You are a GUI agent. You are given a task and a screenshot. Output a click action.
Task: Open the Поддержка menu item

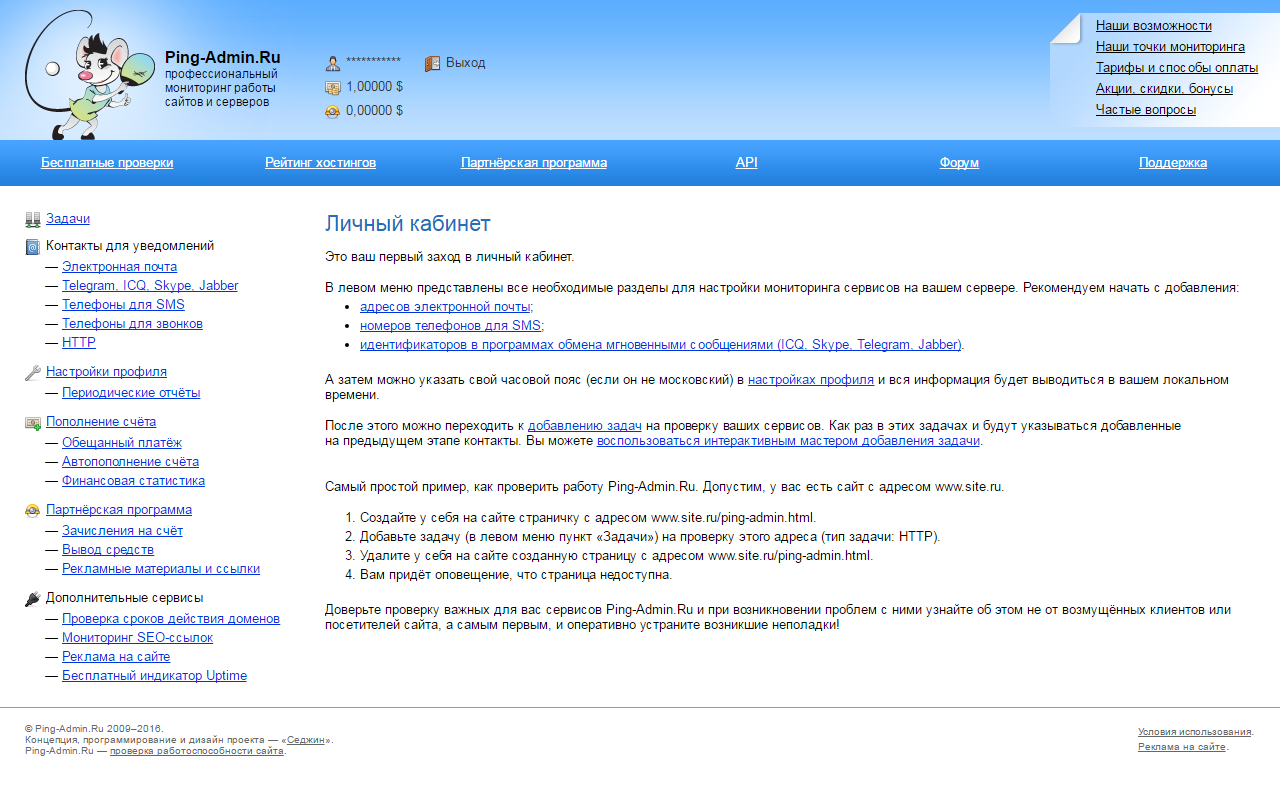click(1173, 163)
